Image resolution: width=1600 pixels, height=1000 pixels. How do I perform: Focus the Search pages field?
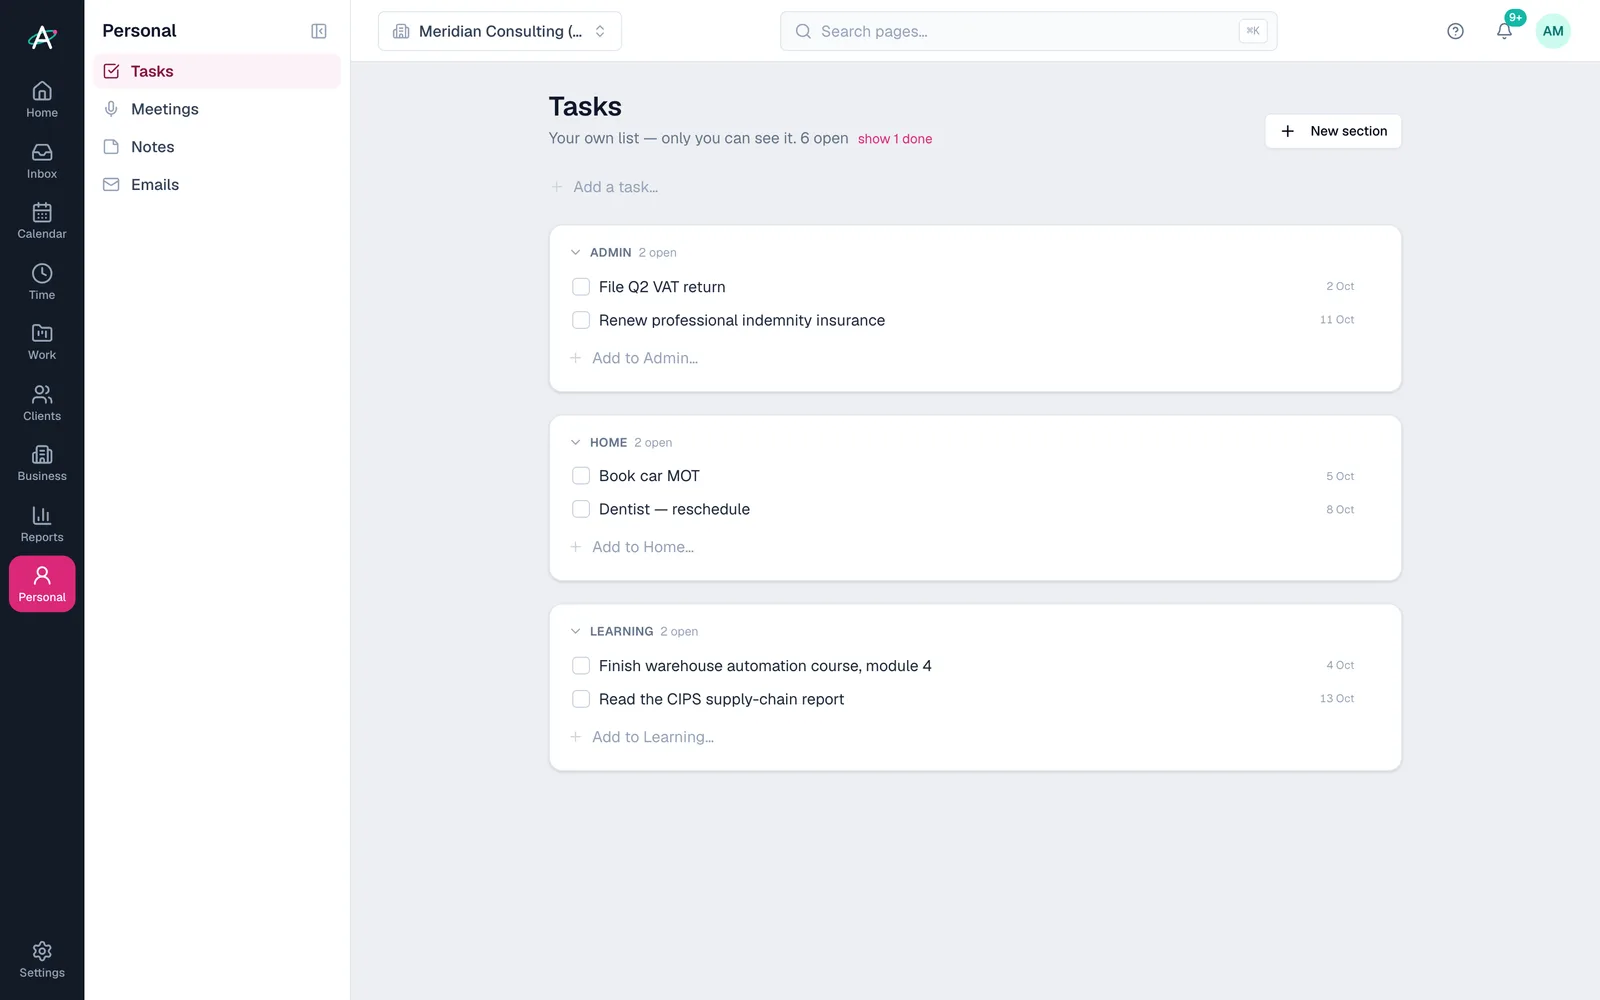1028,31
